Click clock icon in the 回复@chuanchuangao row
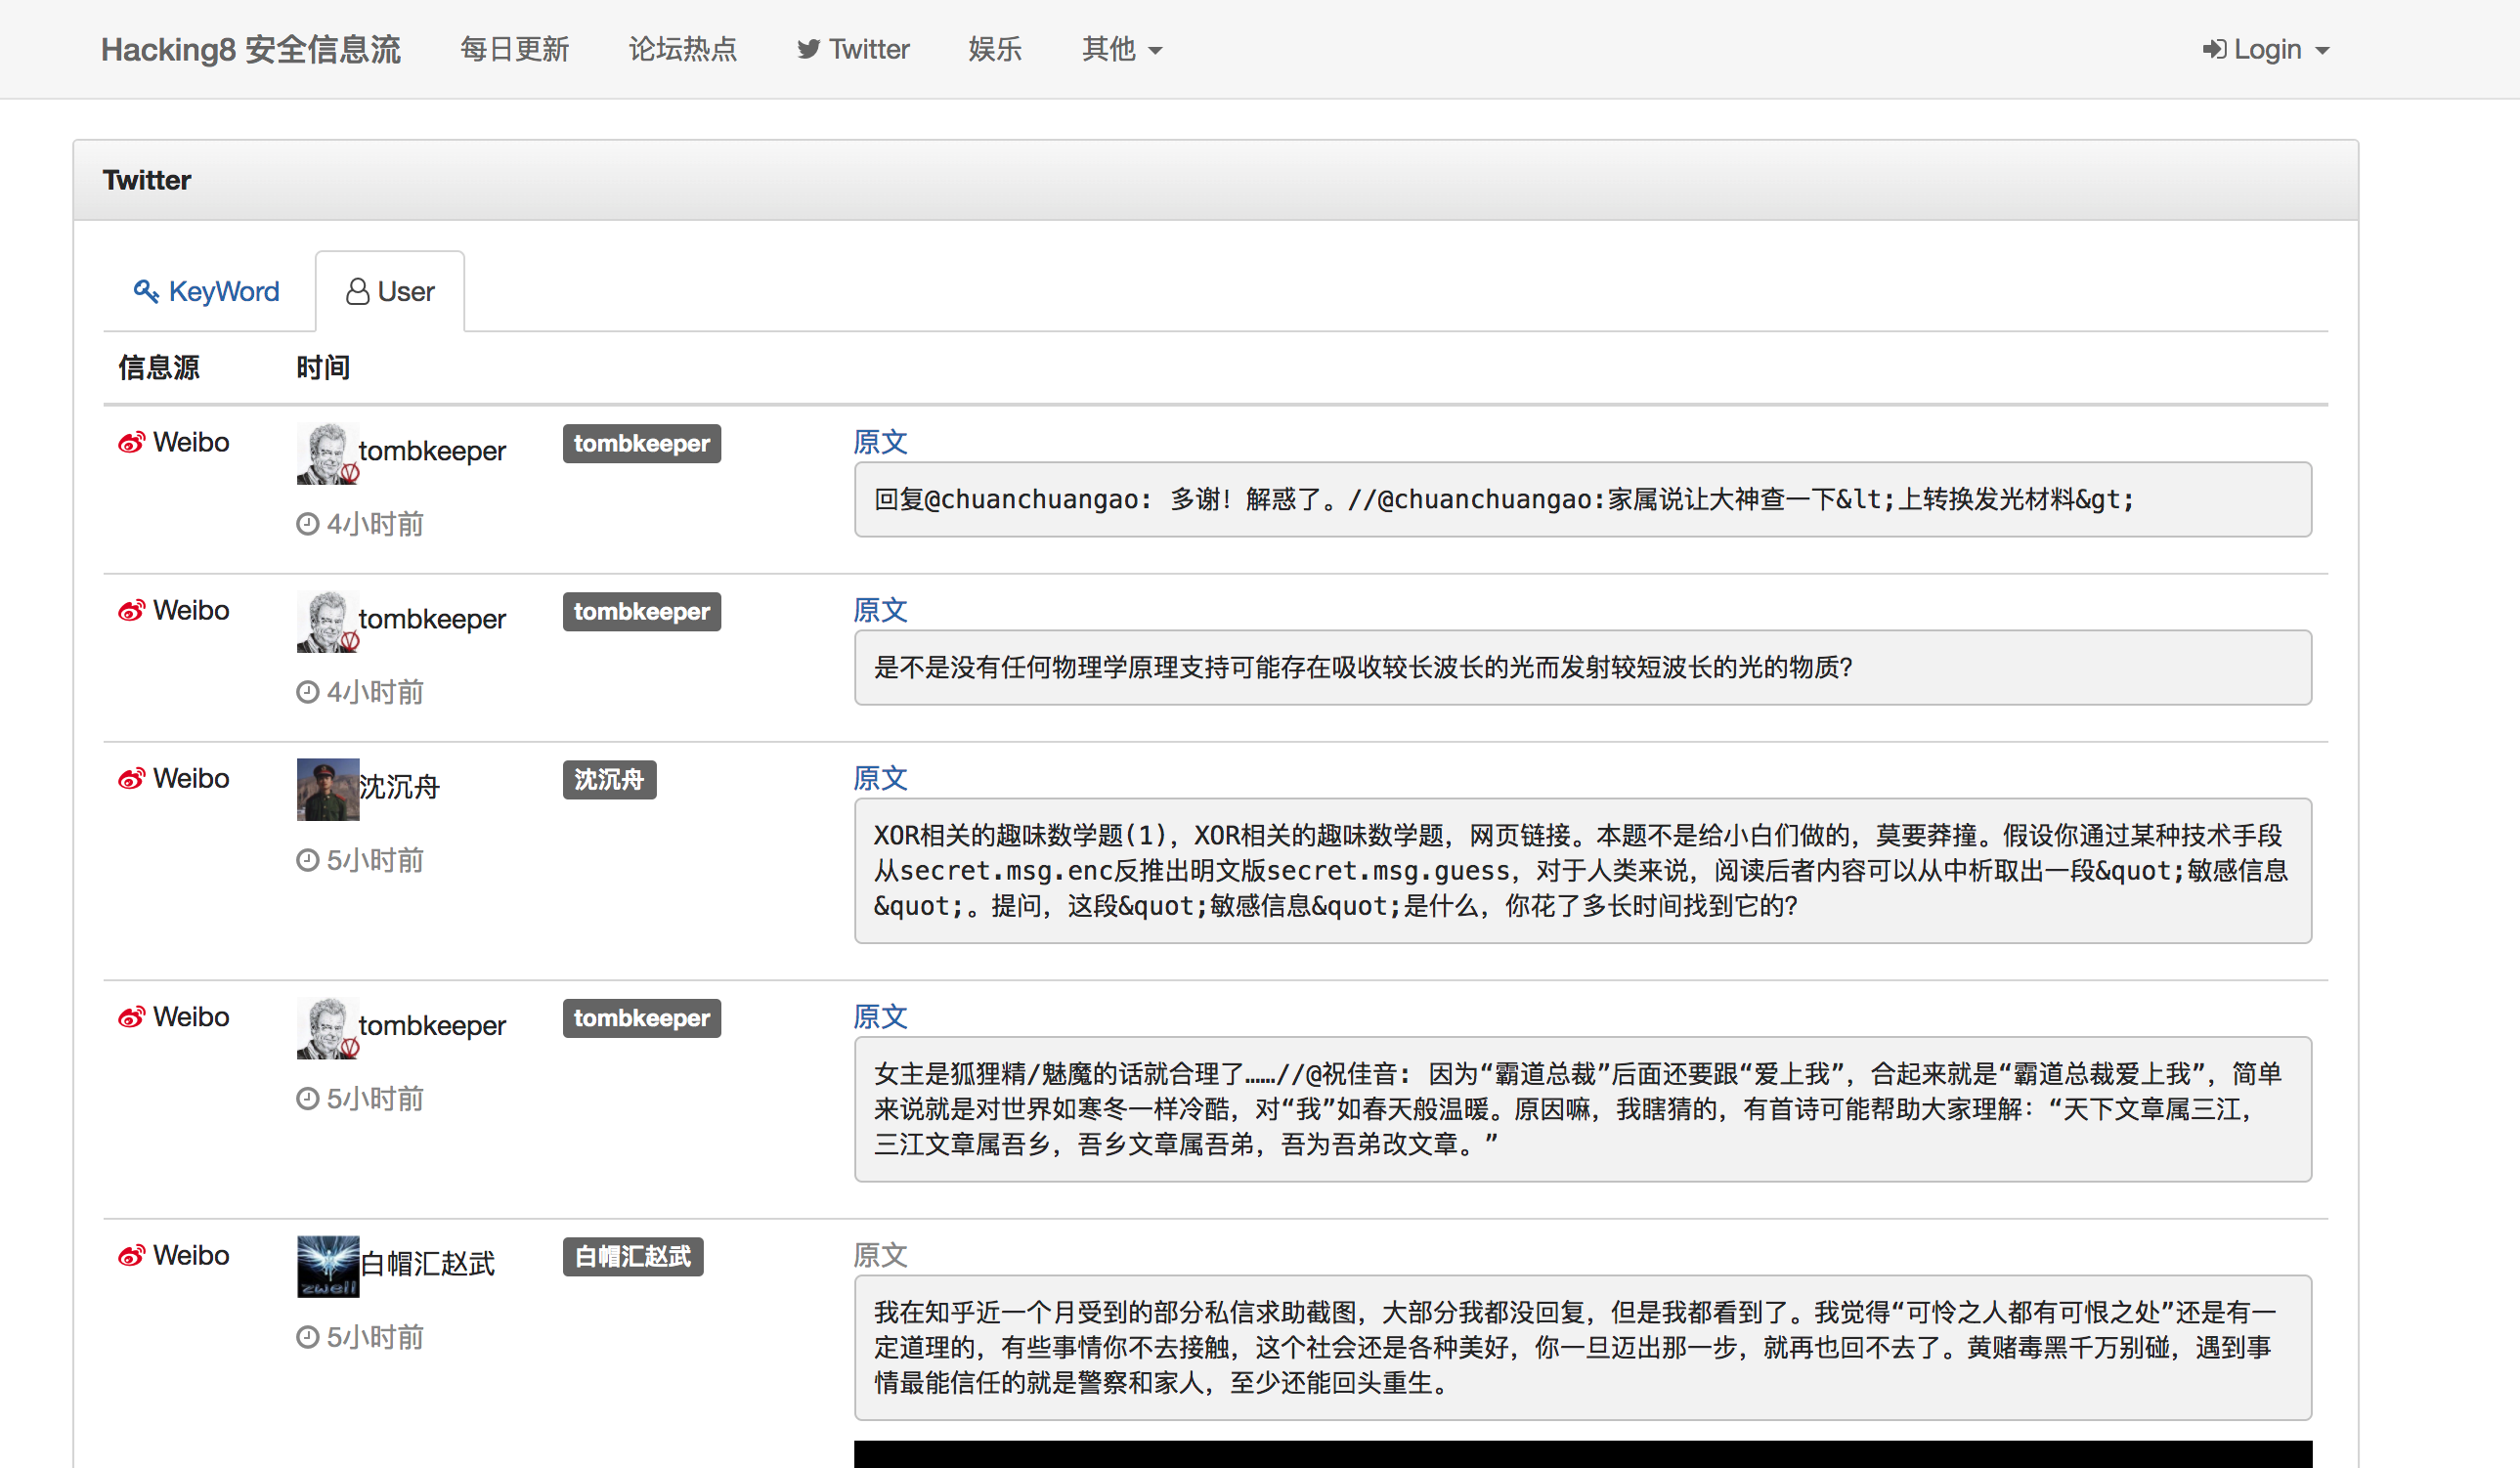 point(307,524)
